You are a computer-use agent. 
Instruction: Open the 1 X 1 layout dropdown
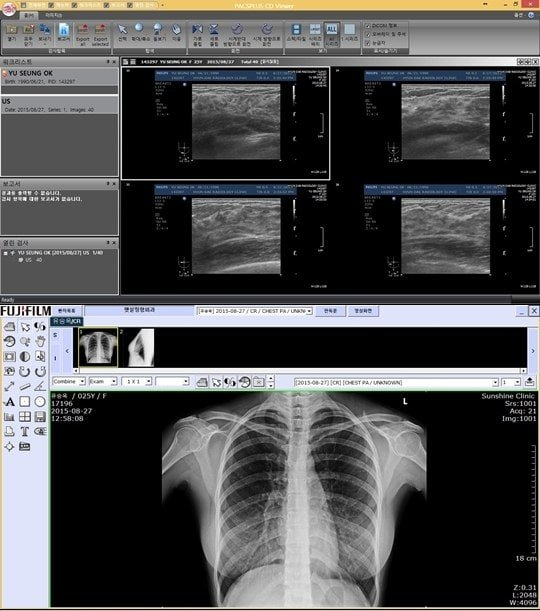136,381
